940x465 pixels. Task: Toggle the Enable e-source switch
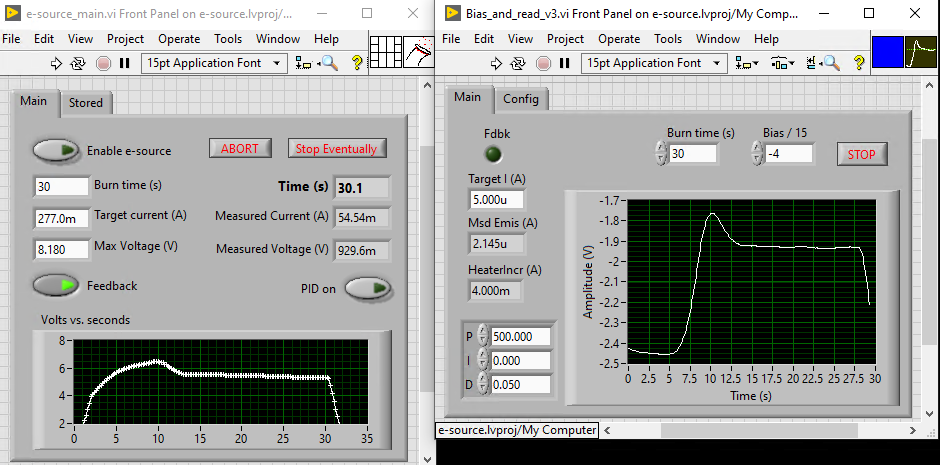pyautogui.click(x=56, y=150)
